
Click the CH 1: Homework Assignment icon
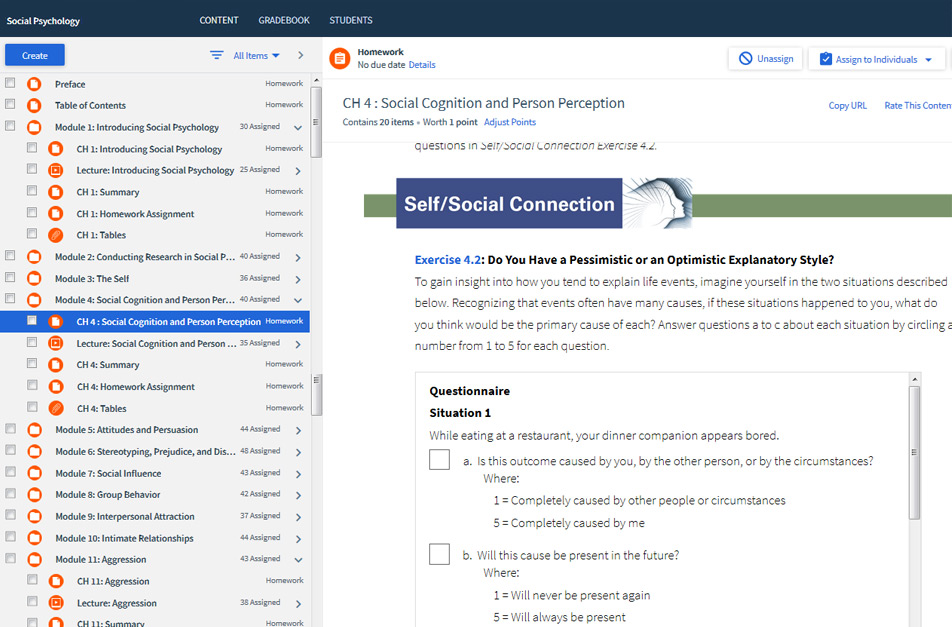[55, 214]
